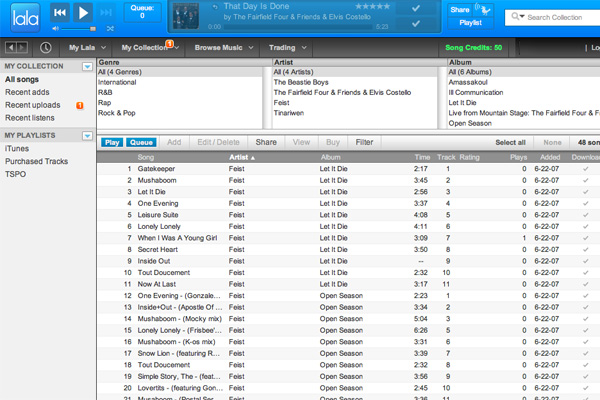Open the Queue counter box
The width and height of the screenshot is (600, 400).
[x=142, y=12]
